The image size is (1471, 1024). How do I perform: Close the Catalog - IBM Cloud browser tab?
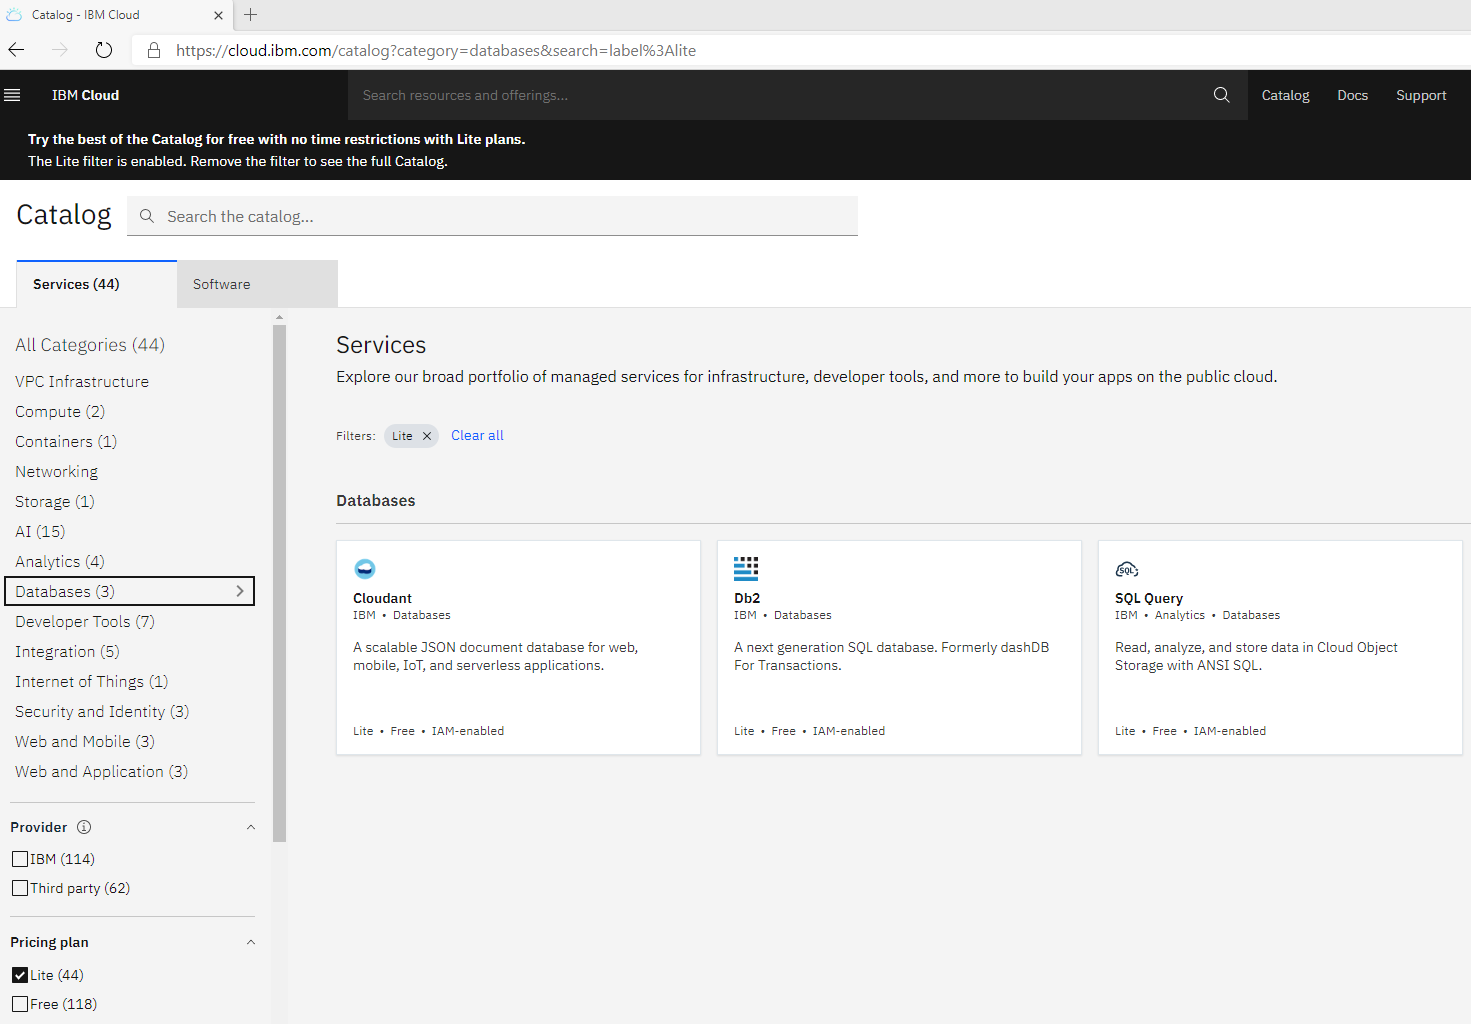coord(218,15)
